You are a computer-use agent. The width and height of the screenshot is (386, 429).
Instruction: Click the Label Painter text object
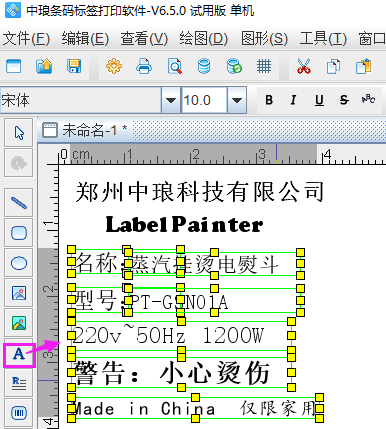pyautogui.click(x=184, y=224)
